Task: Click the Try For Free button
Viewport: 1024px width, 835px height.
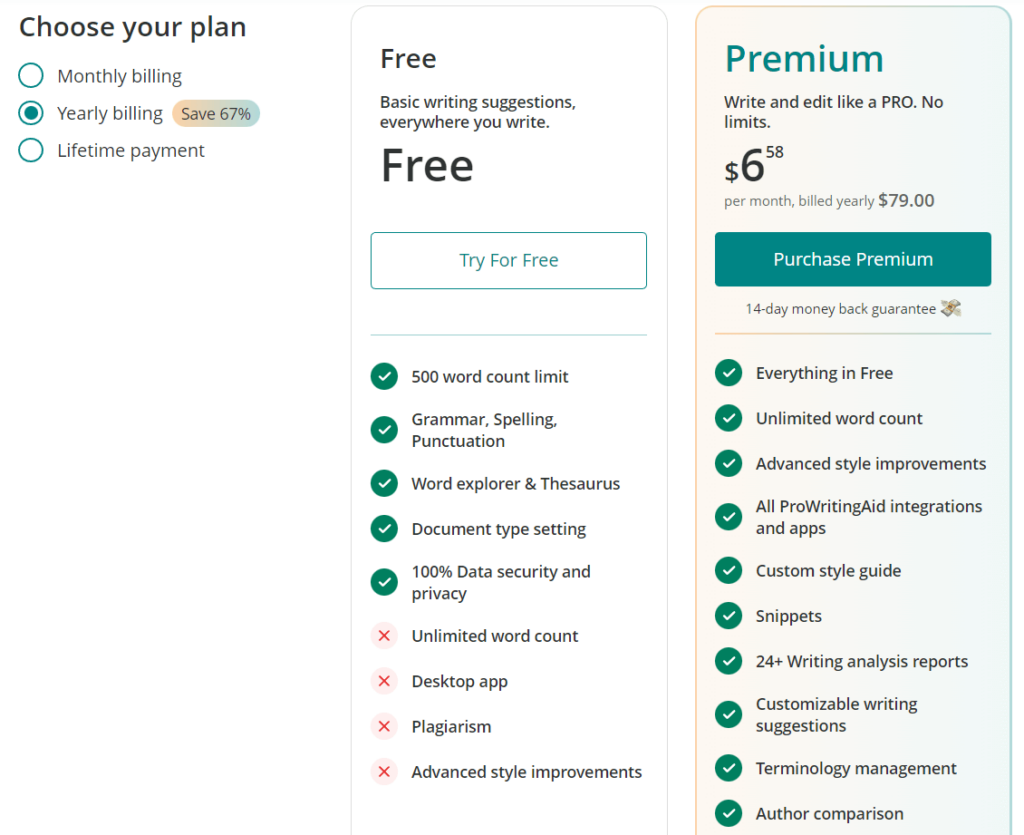Action: tap(509, 260)
